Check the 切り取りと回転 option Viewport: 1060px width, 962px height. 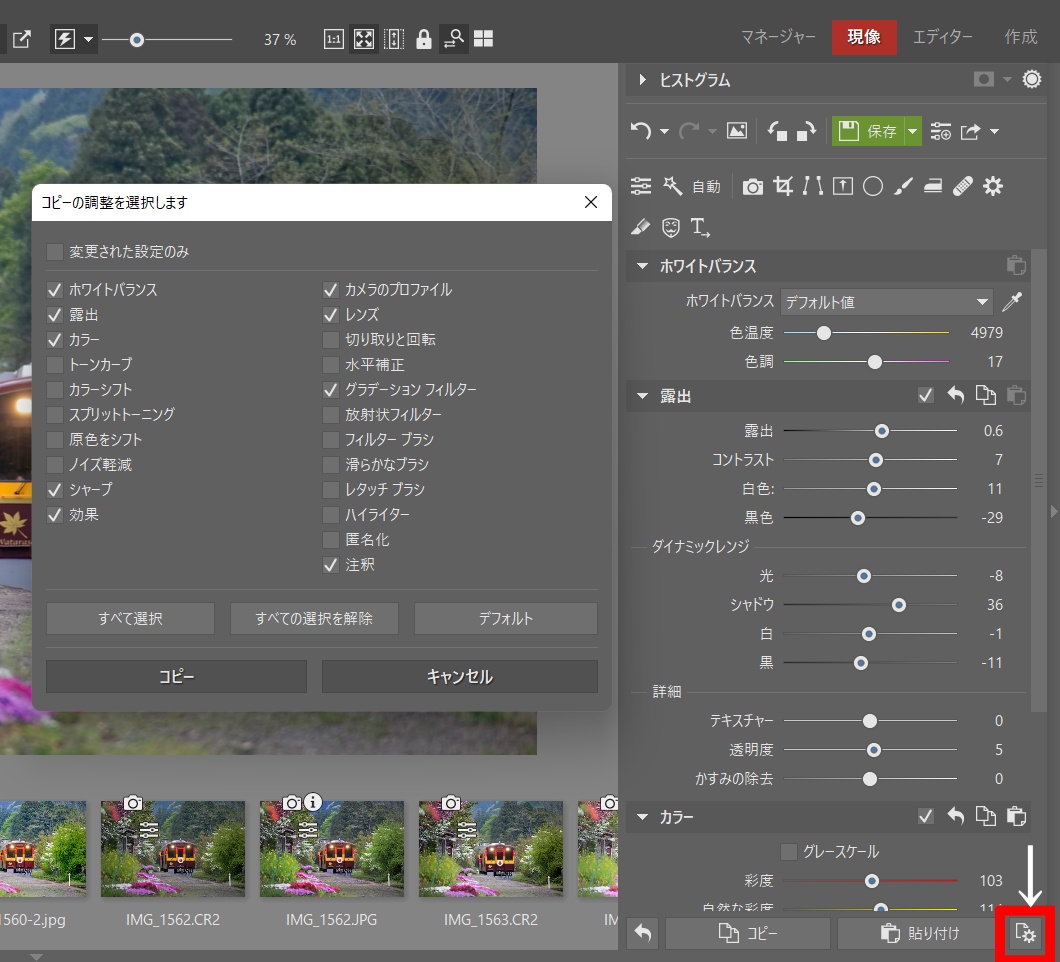(331, 339)
